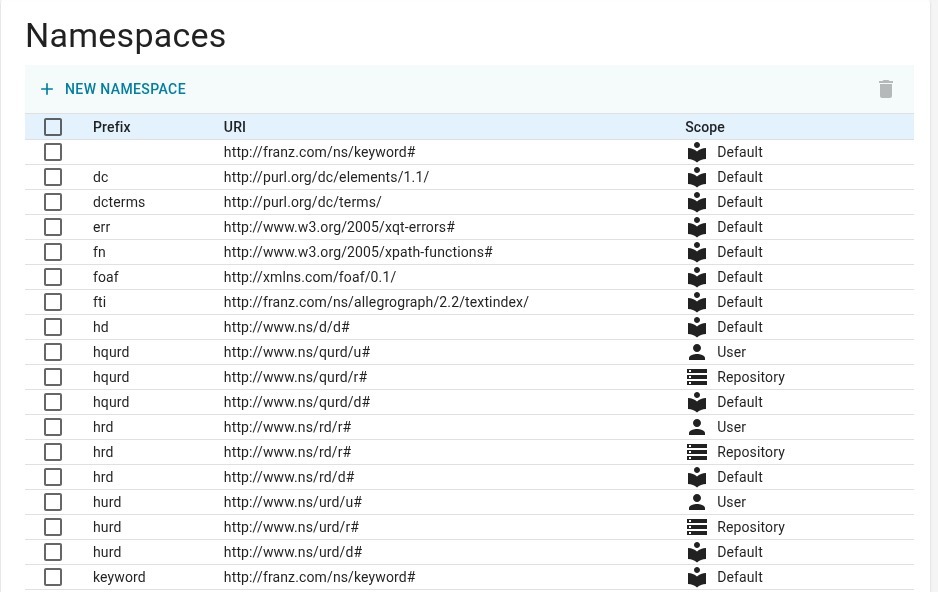Click the URI http://www.ns/qurd/r#
The image size is (938, 592).
coord(296,377)
